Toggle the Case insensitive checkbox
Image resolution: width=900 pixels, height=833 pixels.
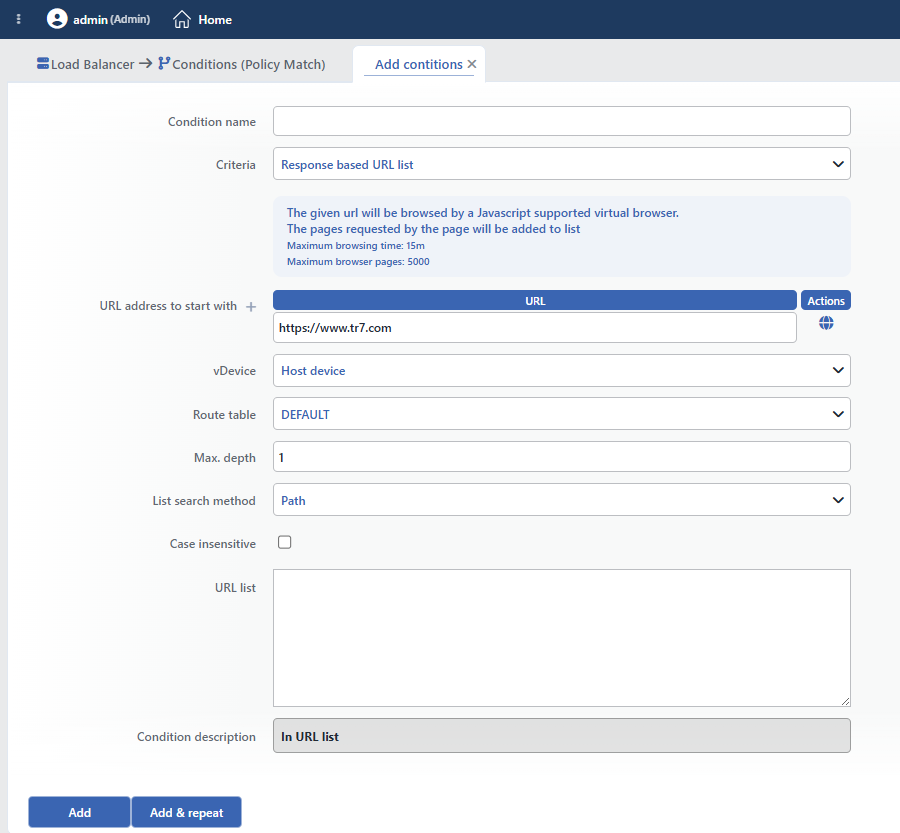pyautogui.click(x=285, y=543)
